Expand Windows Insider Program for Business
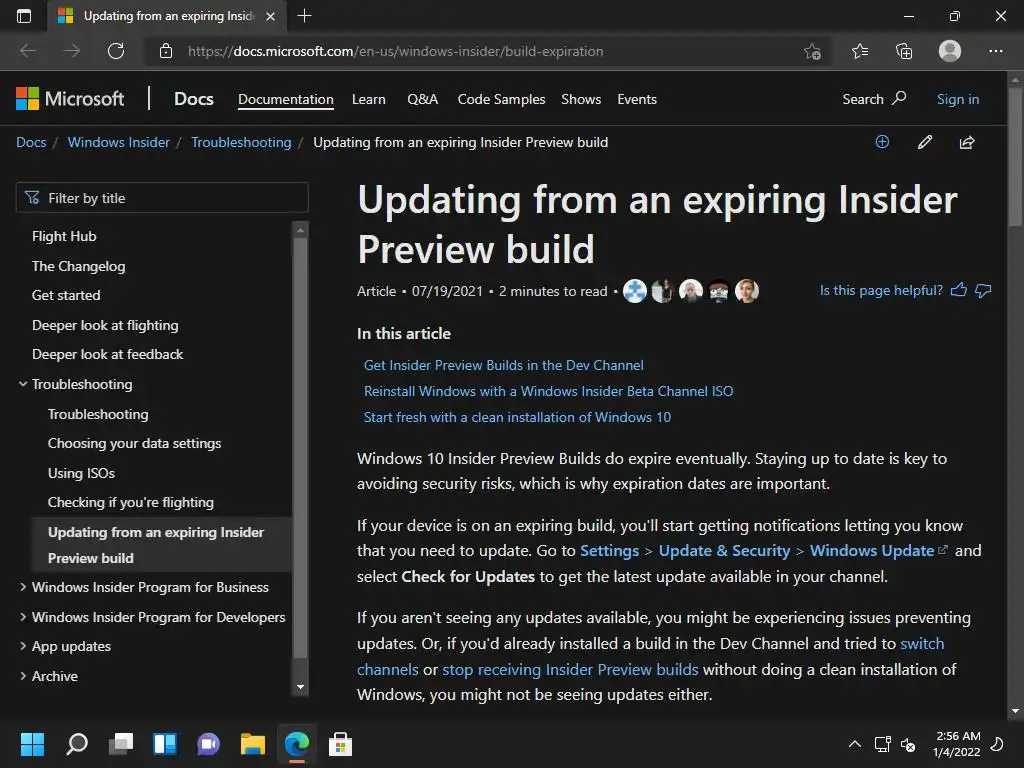Image resolution: width=1024 pixels, height=768 pixels. click(23, 587)
